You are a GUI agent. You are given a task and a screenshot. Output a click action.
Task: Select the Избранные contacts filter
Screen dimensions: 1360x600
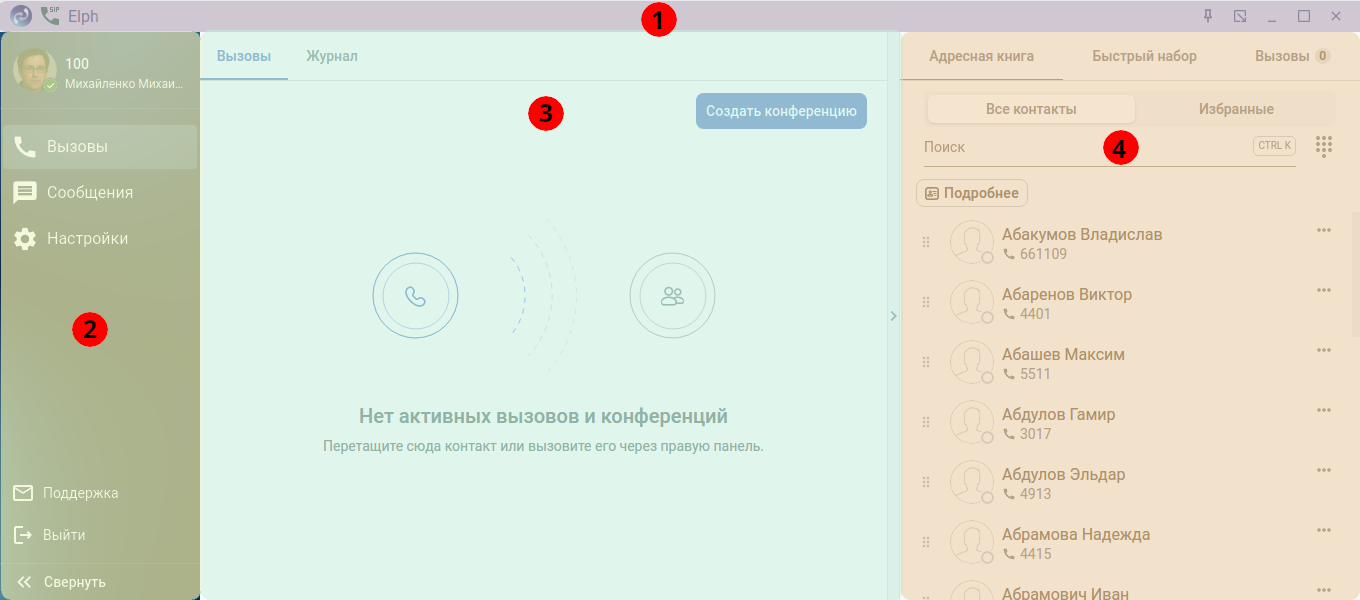pos(1236,109)
